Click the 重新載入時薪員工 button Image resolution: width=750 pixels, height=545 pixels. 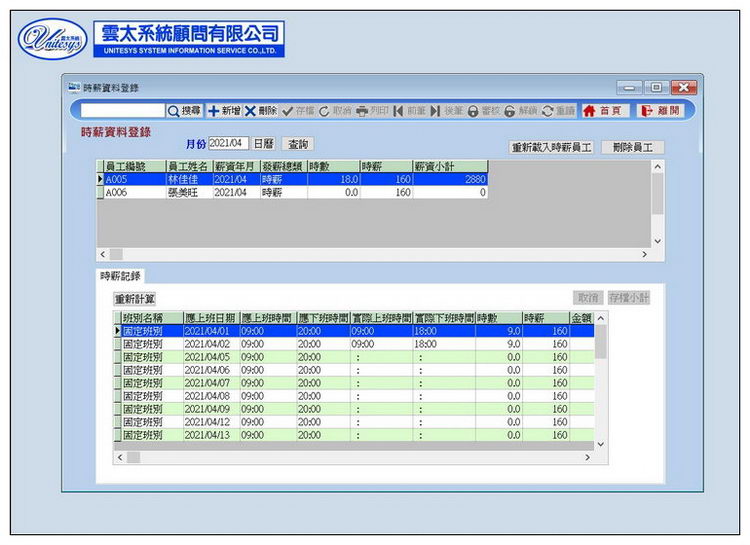click(551, 147)
